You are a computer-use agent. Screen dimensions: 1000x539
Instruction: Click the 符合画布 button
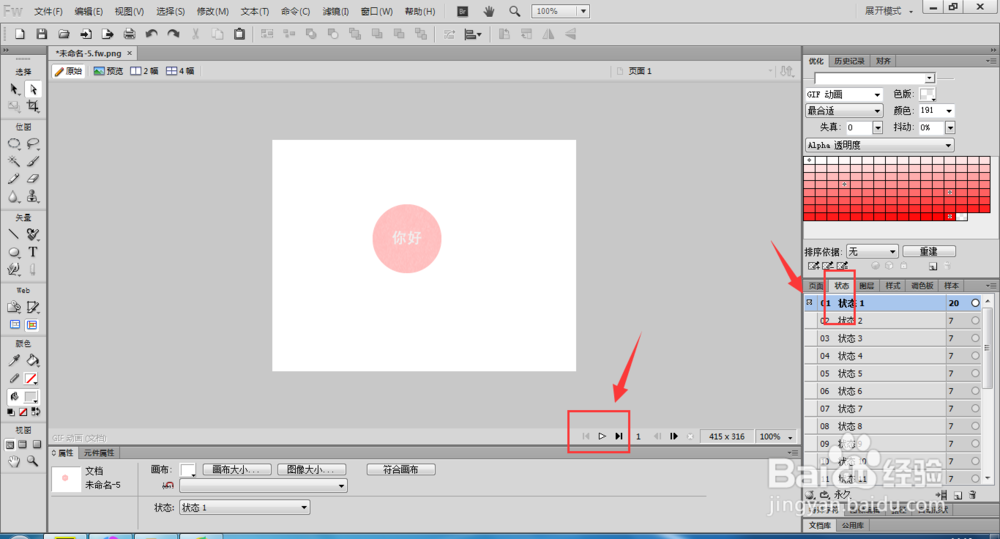pyautogui.click(x=401, y=469)
